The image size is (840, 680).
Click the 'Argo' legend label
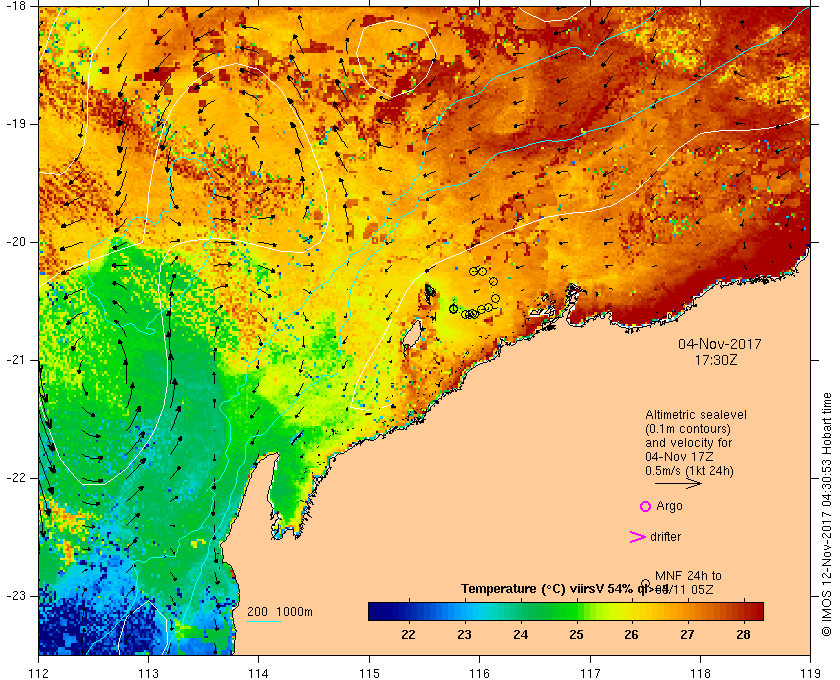coord(669,506)
